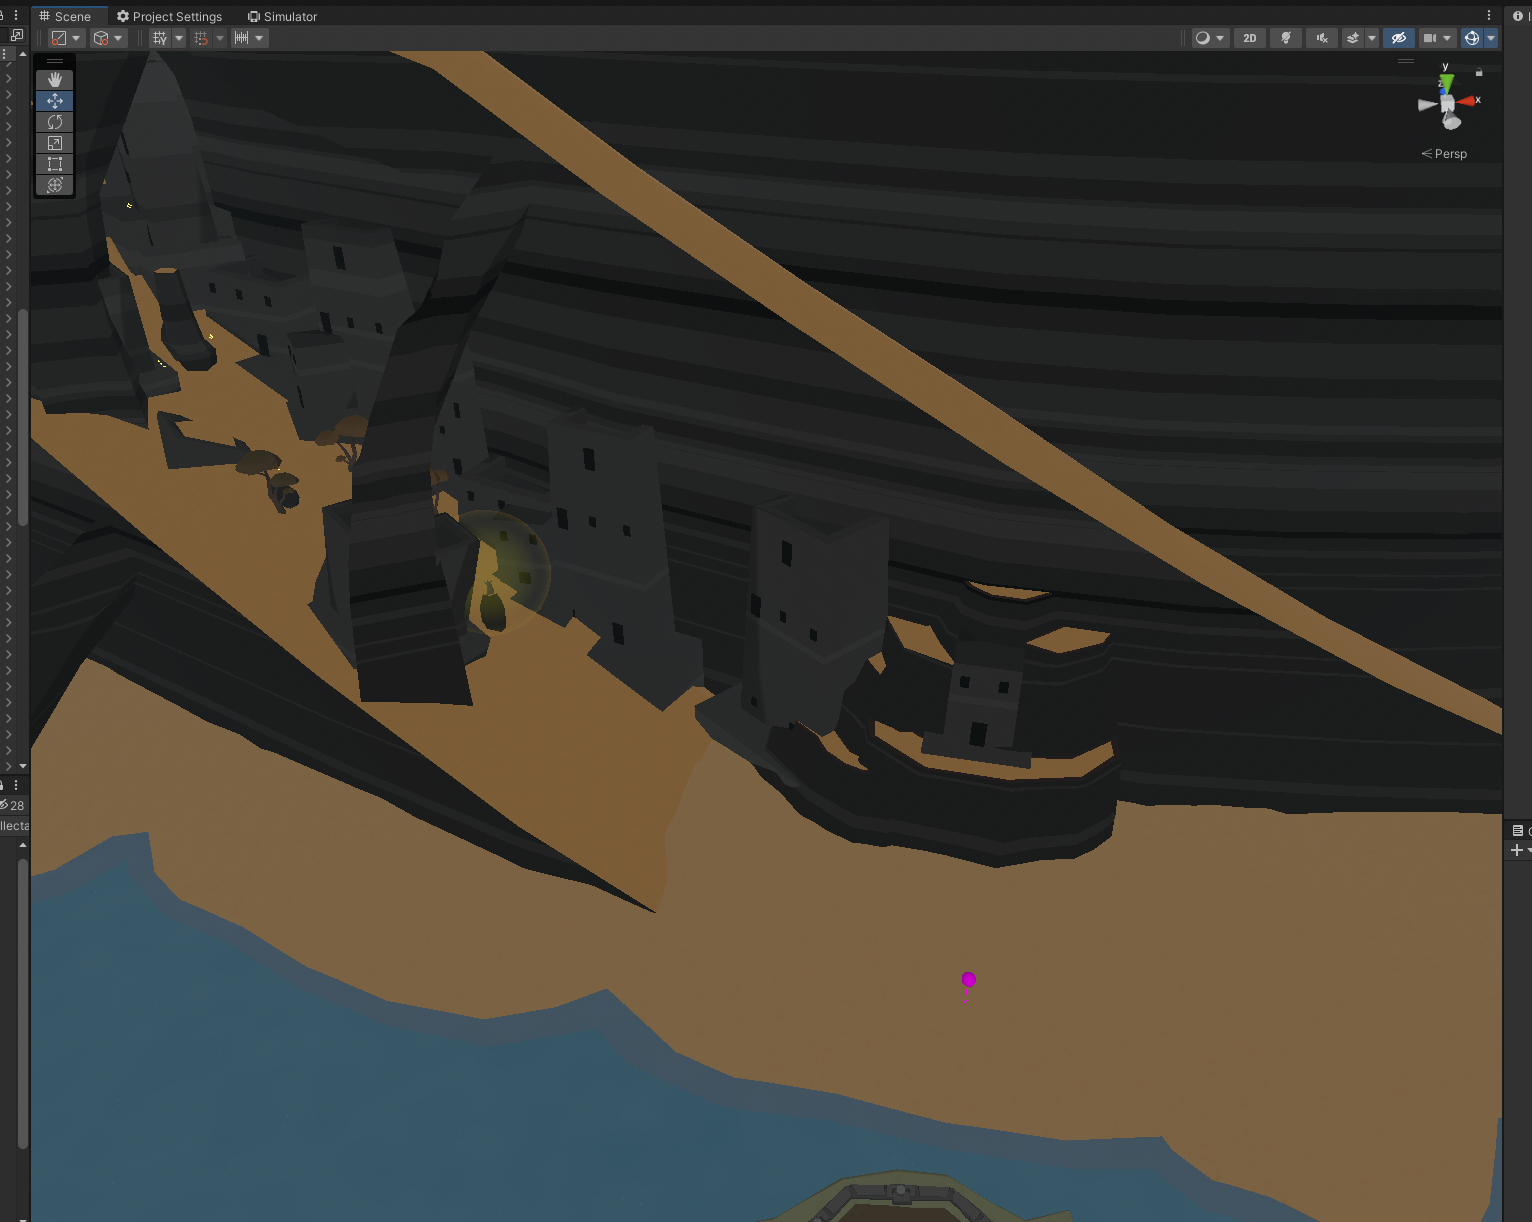Click the draw mode shading sphere icon
The image size is (1532, 1222).
(x=1203, y=38)
